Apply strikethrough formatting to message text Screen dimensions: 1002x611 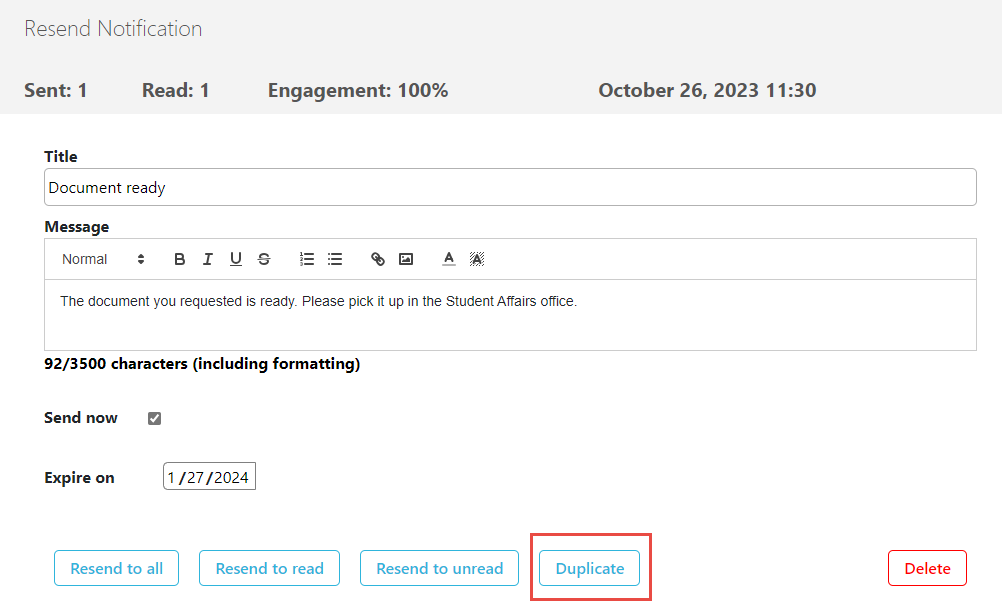(264, 259)
